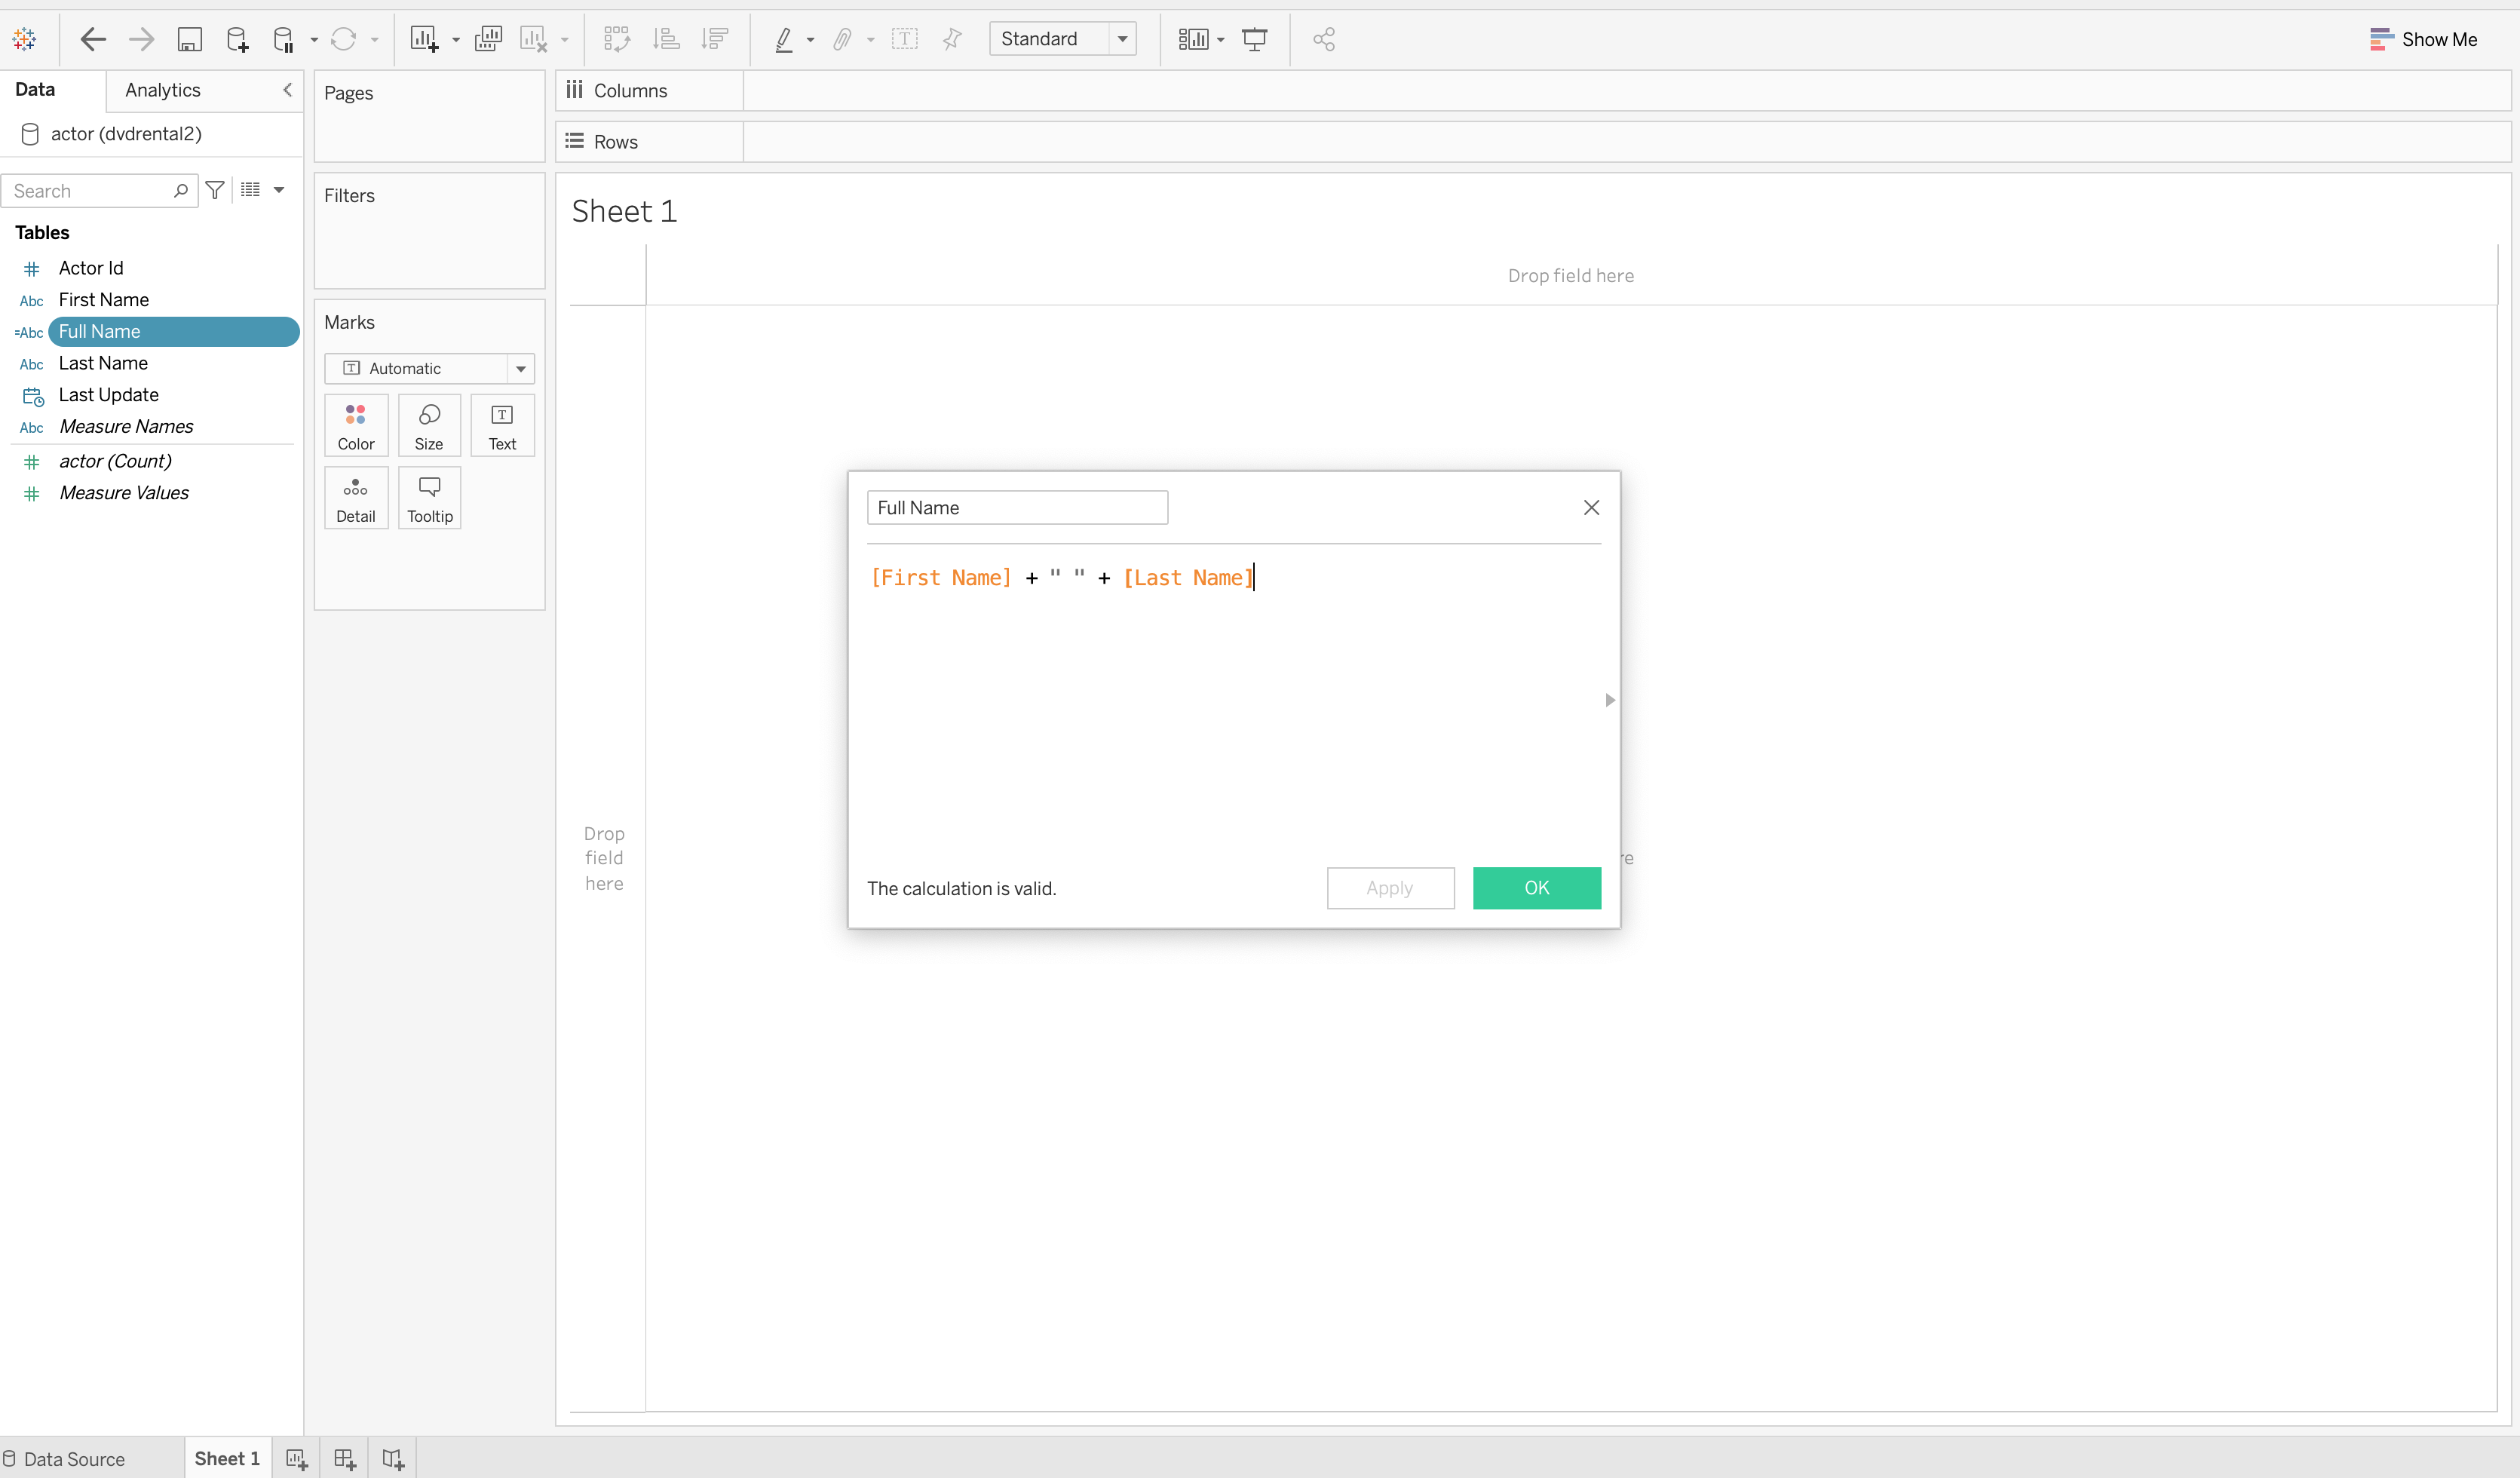Click the Presentation Mode icon
This screenshot has height=1478, width=2520.
pos(1254,39)
